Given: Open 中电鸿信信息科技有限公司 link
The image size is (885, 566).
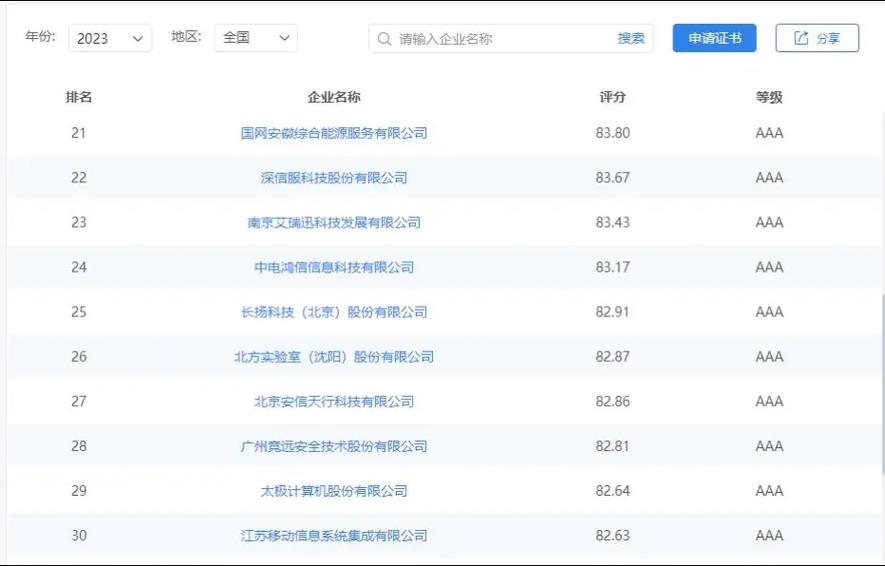Looking at the screenshot, I should pos(334,267).
